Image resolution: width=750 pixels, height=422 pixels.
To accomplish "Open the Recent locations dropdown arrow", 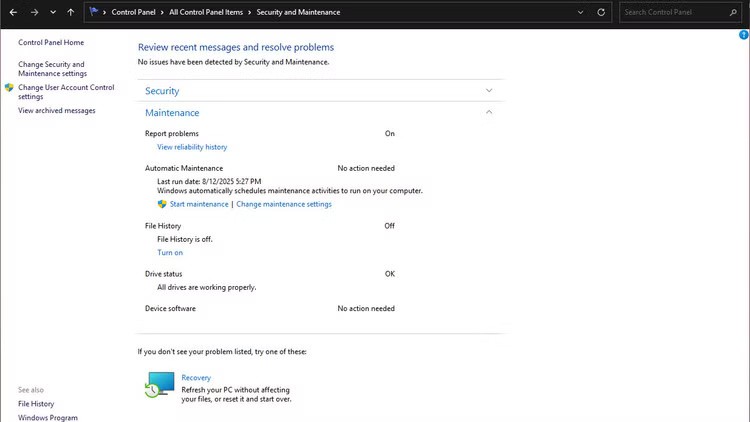I will pos(52,12).
